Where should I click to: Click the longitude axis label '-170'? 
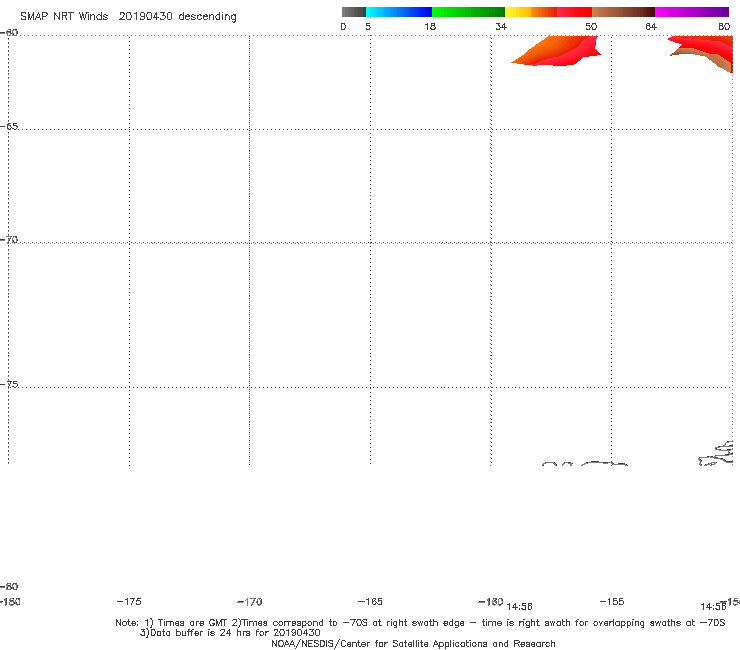pyautogui.click(x=250, y=601)
